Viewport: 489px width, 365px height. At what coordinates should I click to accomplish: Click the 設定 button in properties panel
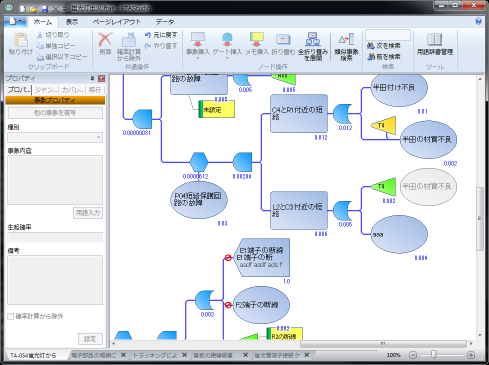pos(90,339)
